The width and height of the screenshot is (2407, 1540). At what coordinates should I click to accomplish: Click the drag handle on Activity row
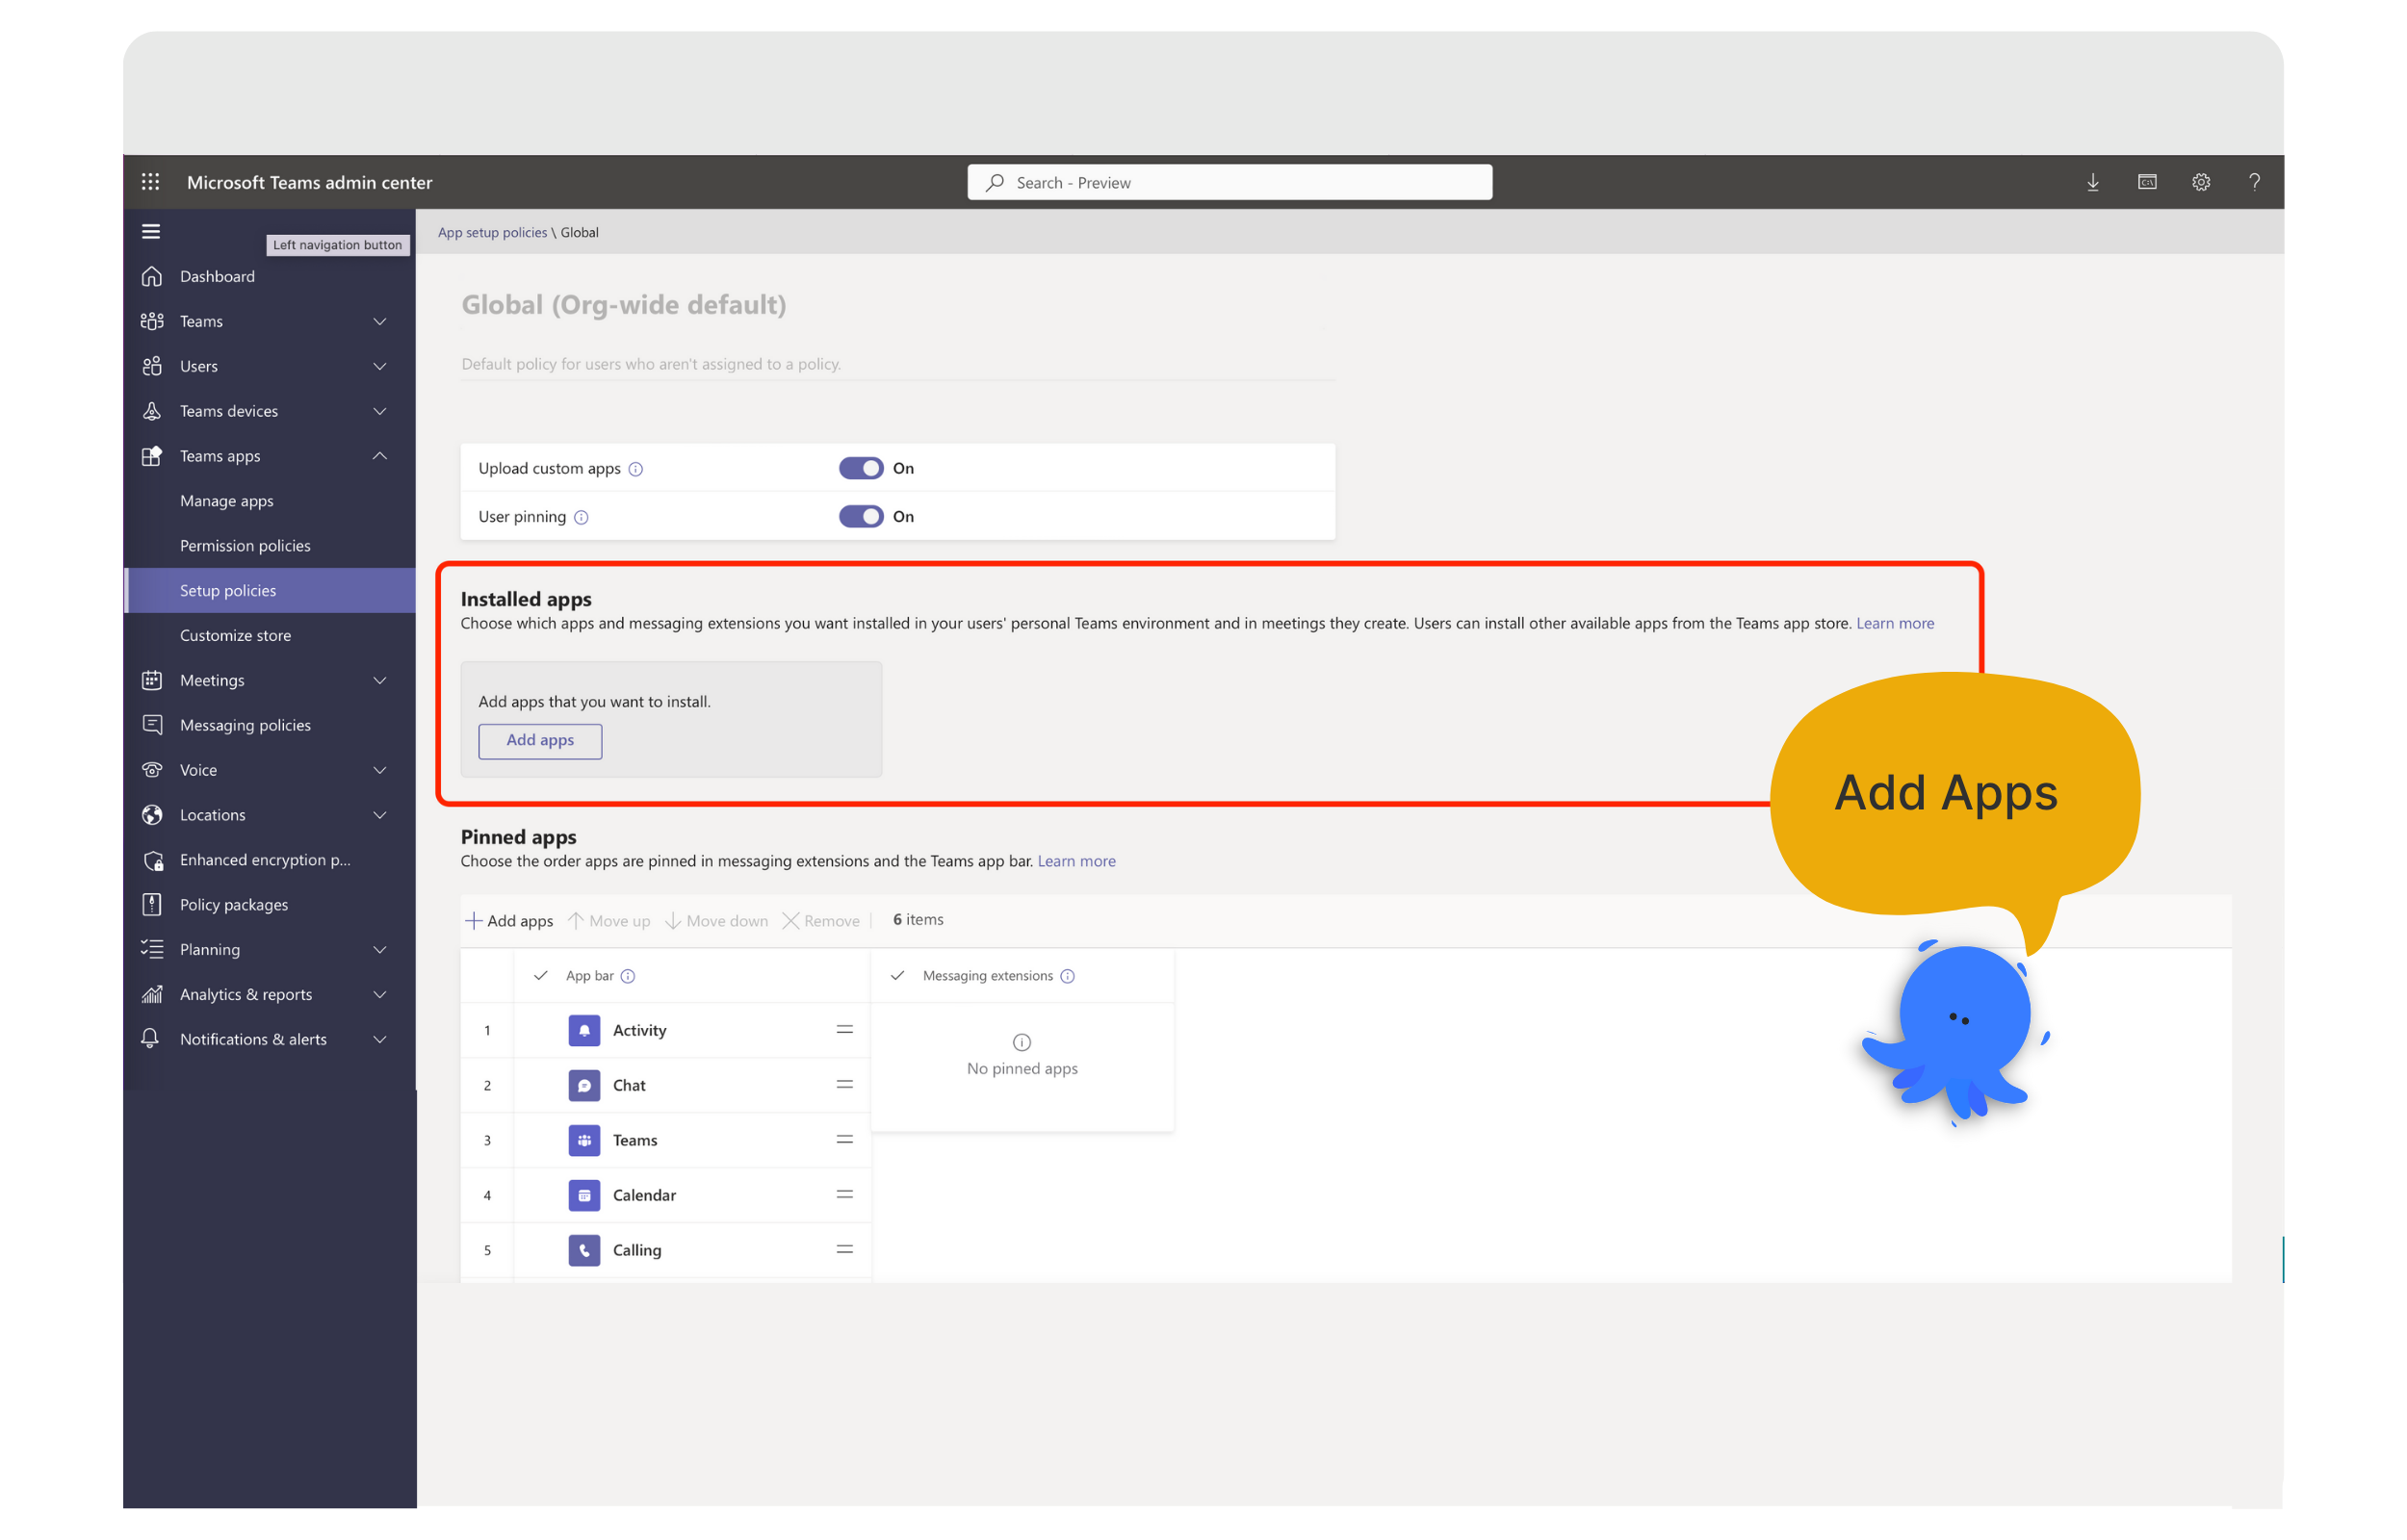(x=845, y=1029)
